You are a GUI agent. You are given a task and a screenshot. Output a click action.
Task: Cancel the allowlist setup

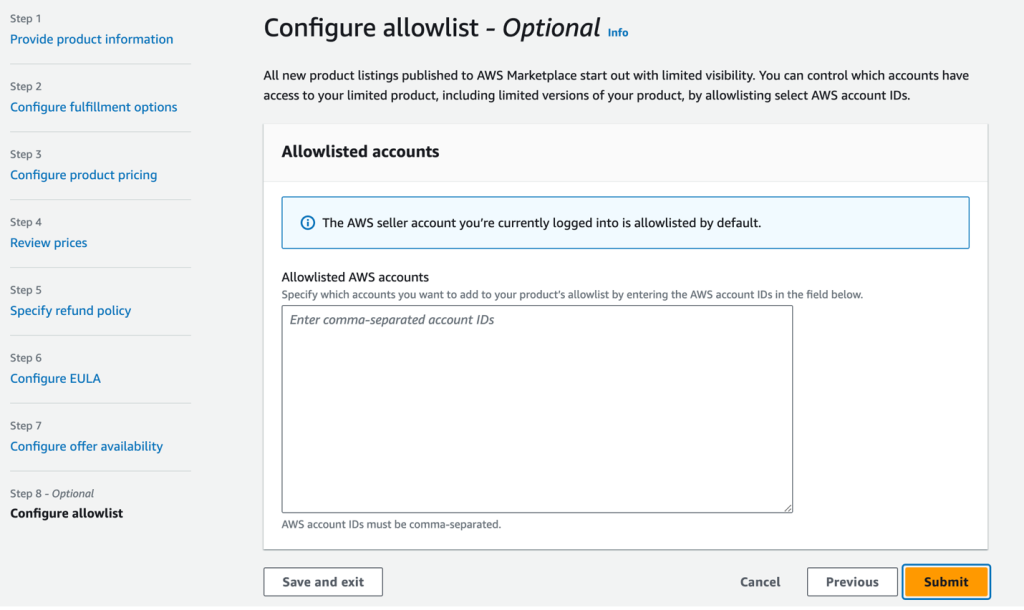759,581
